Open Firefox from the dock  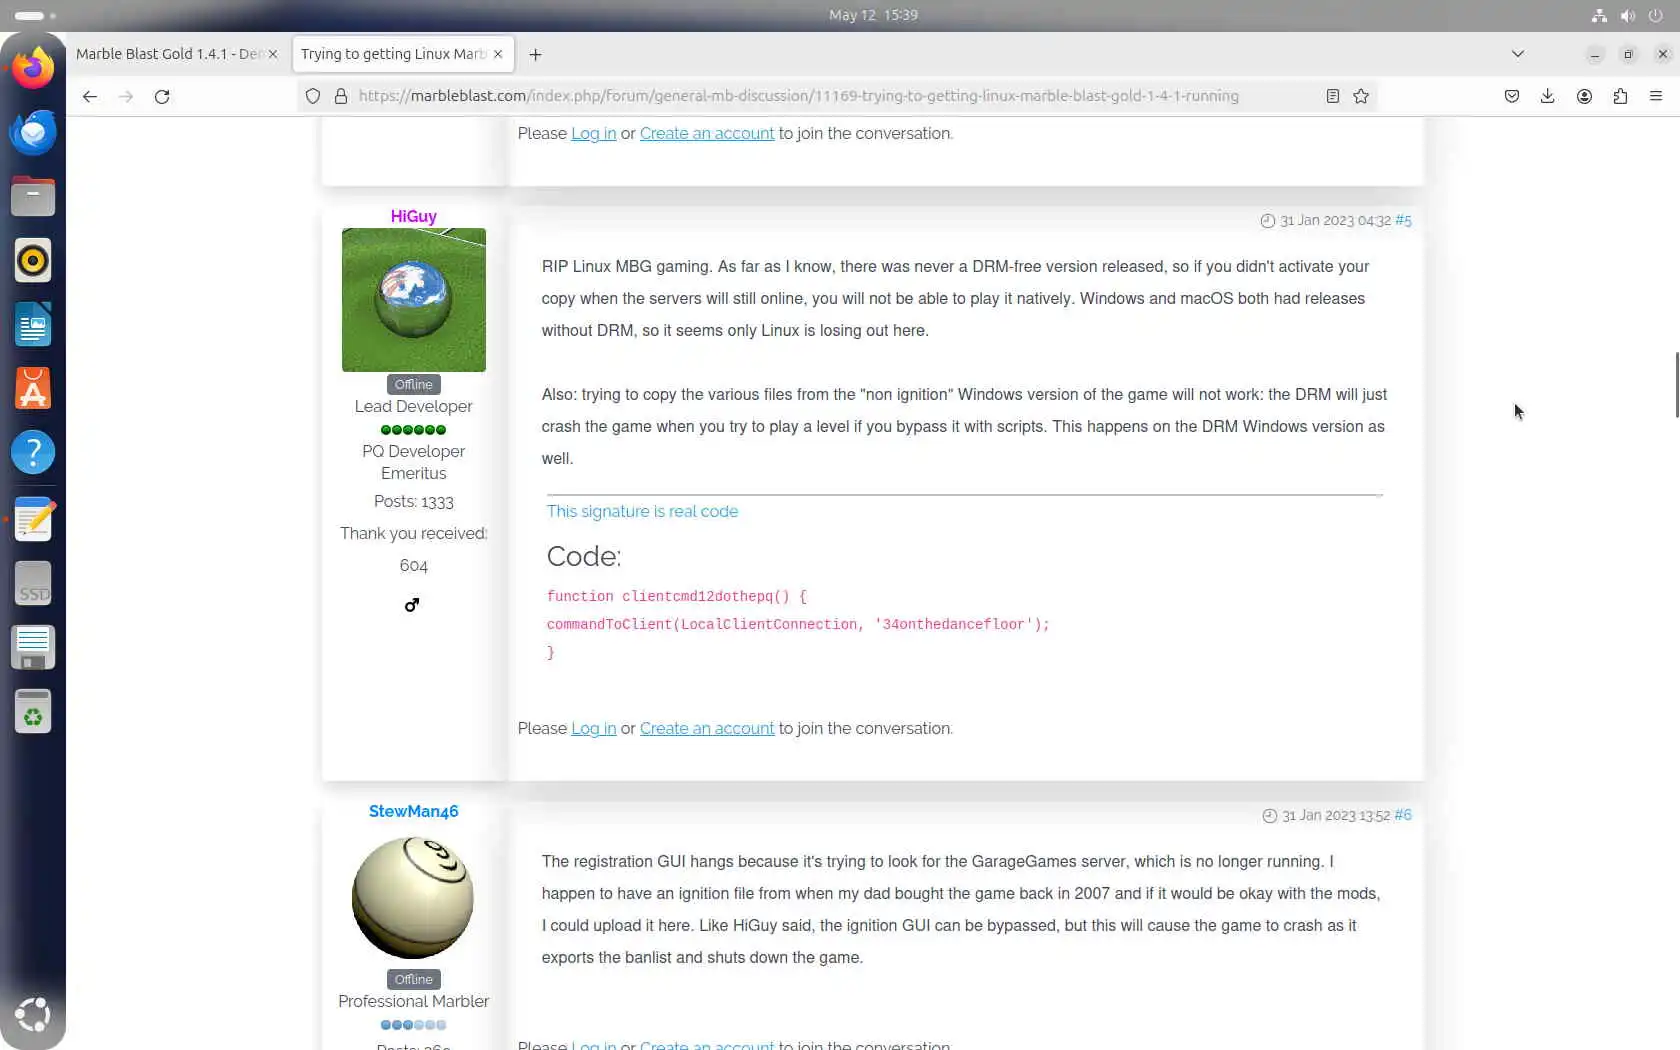tap(33, 69)
